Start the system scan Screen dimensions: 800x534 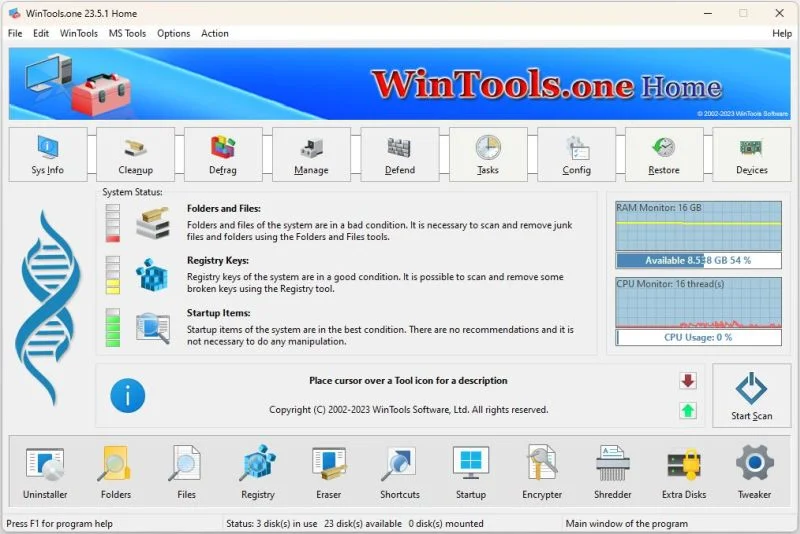[x=752, y=395]
